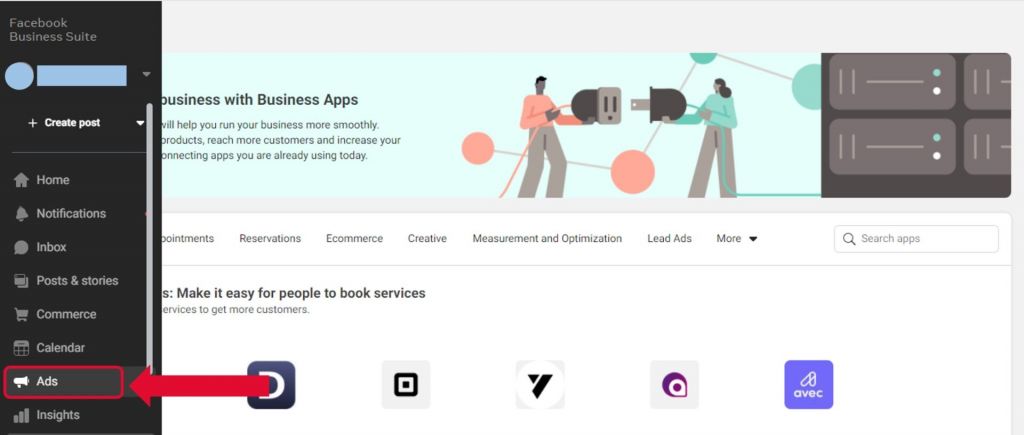Image resolution: width=1024 pixels, height=435 pixels.
Task: Open Calendar grid icon
Action: point(22,348)
